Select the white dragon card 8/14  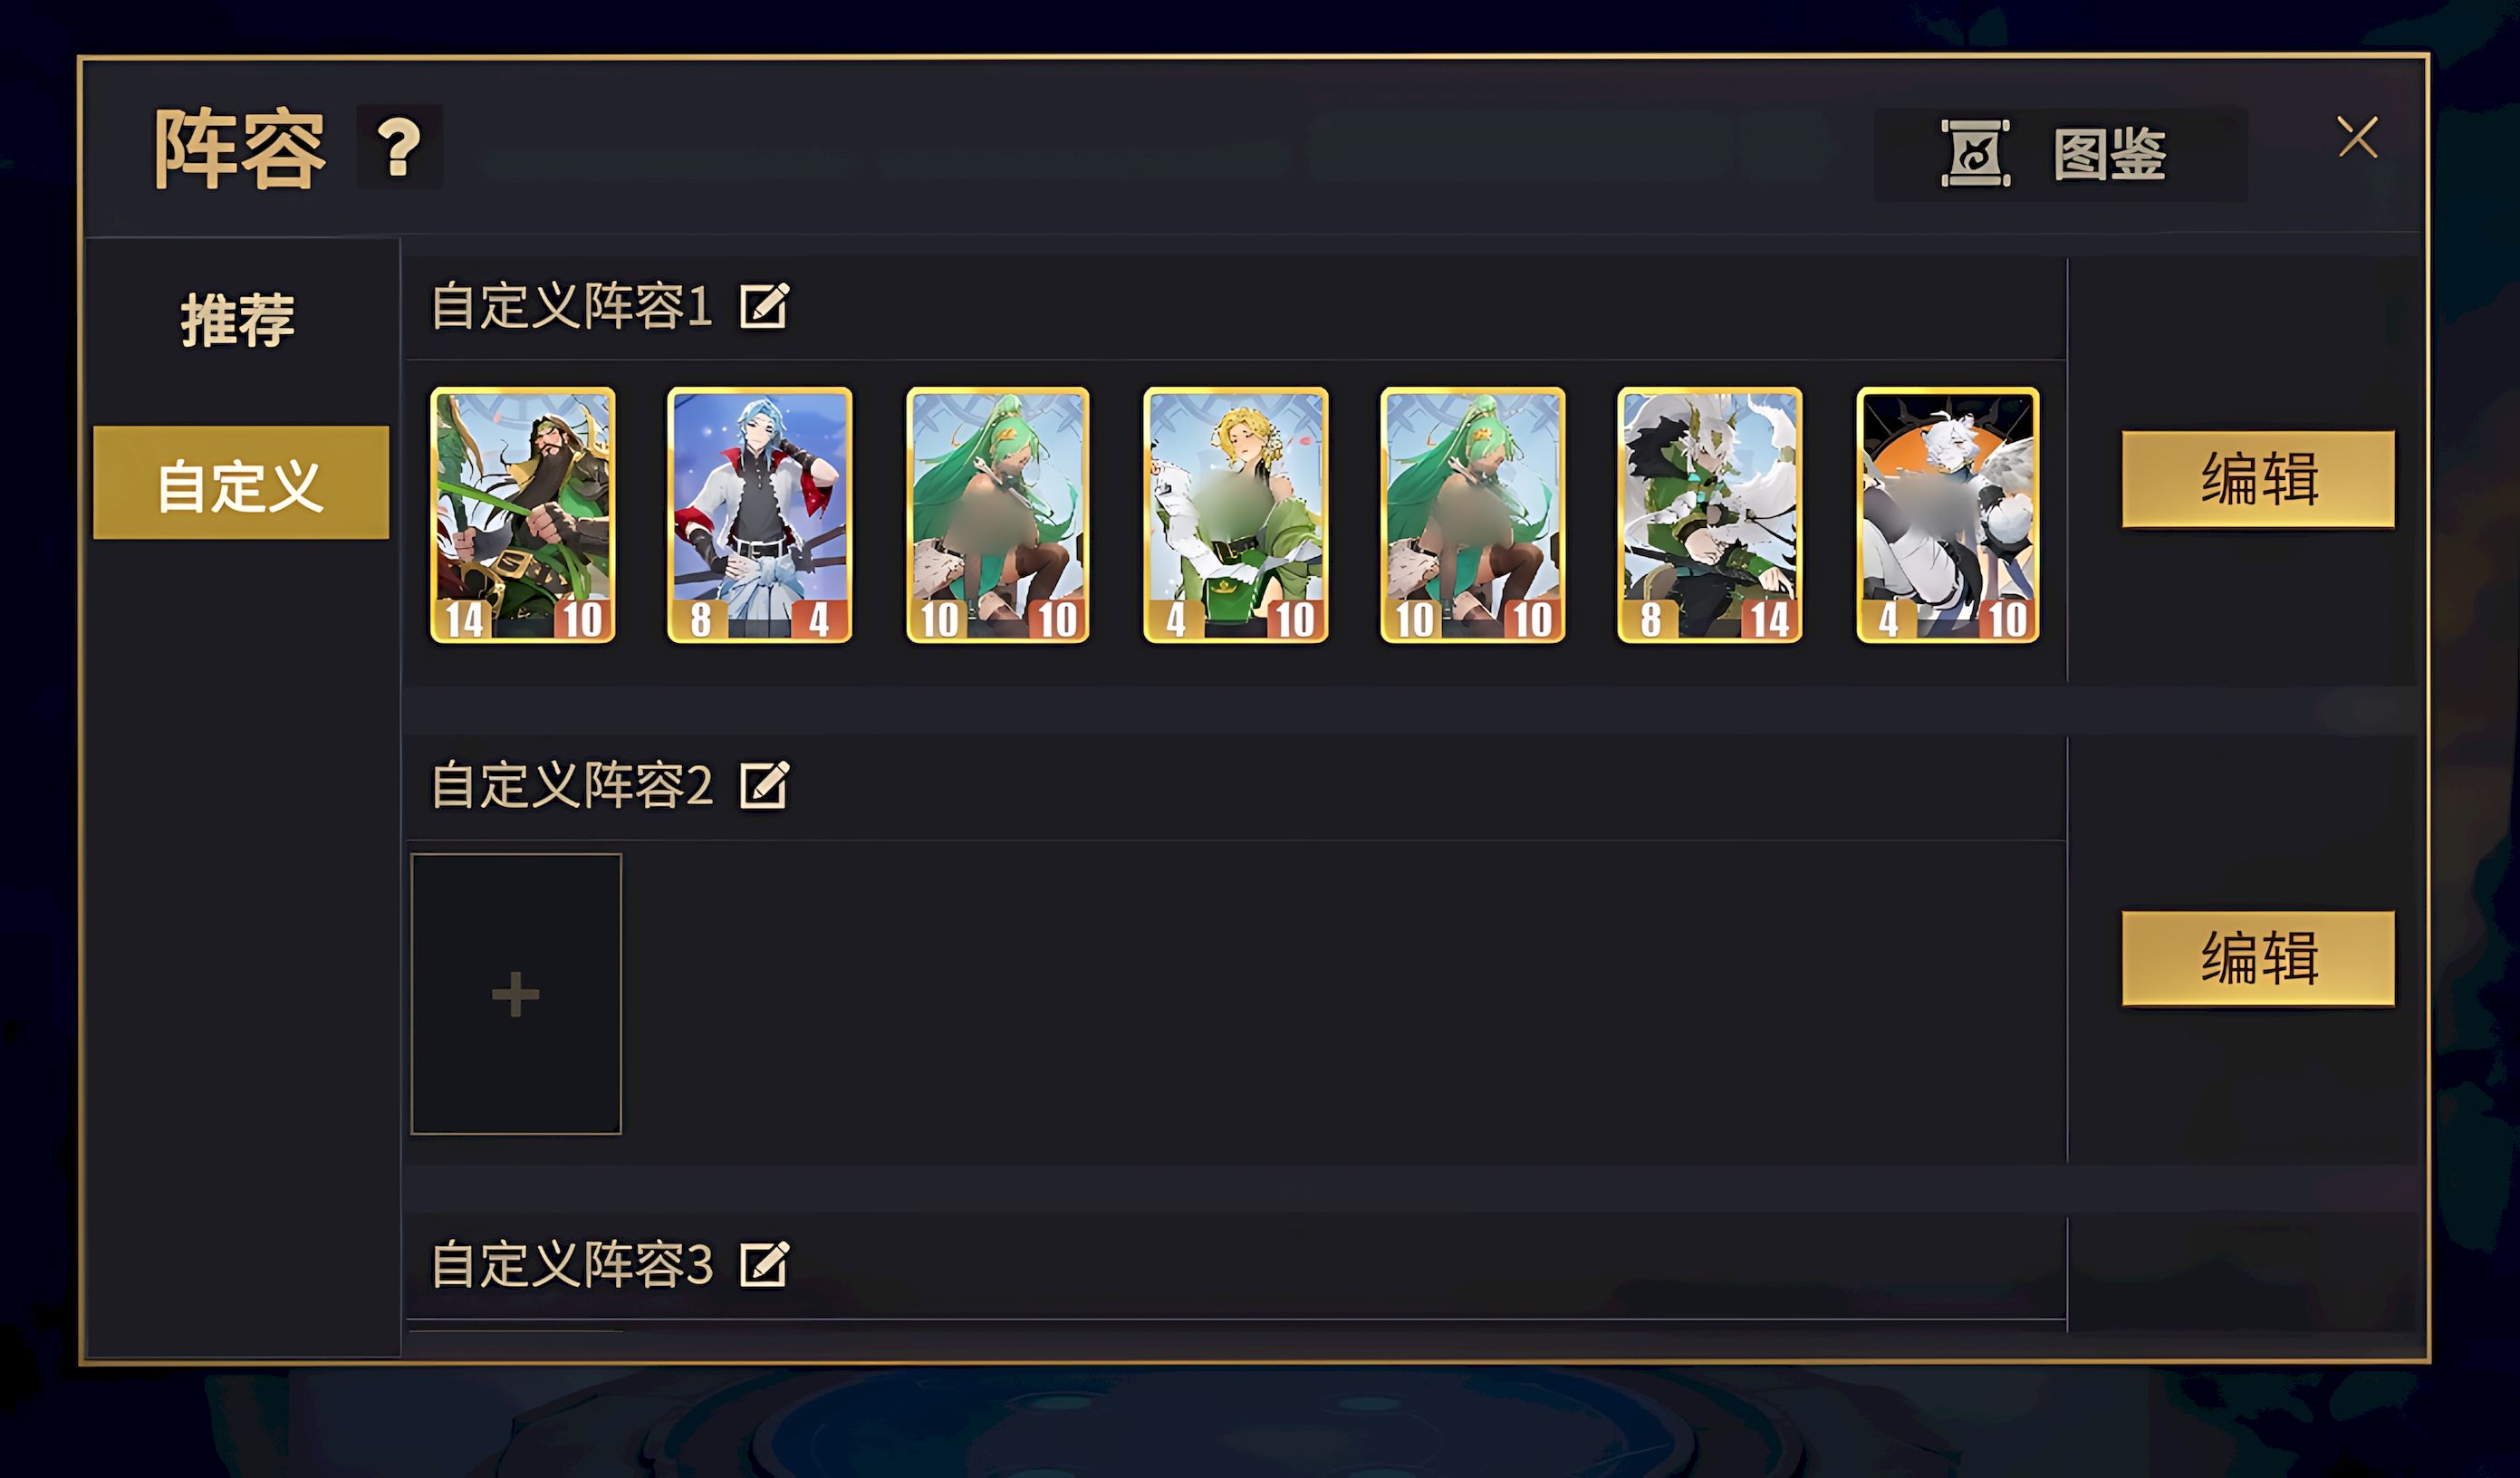tap(1710, 515)
